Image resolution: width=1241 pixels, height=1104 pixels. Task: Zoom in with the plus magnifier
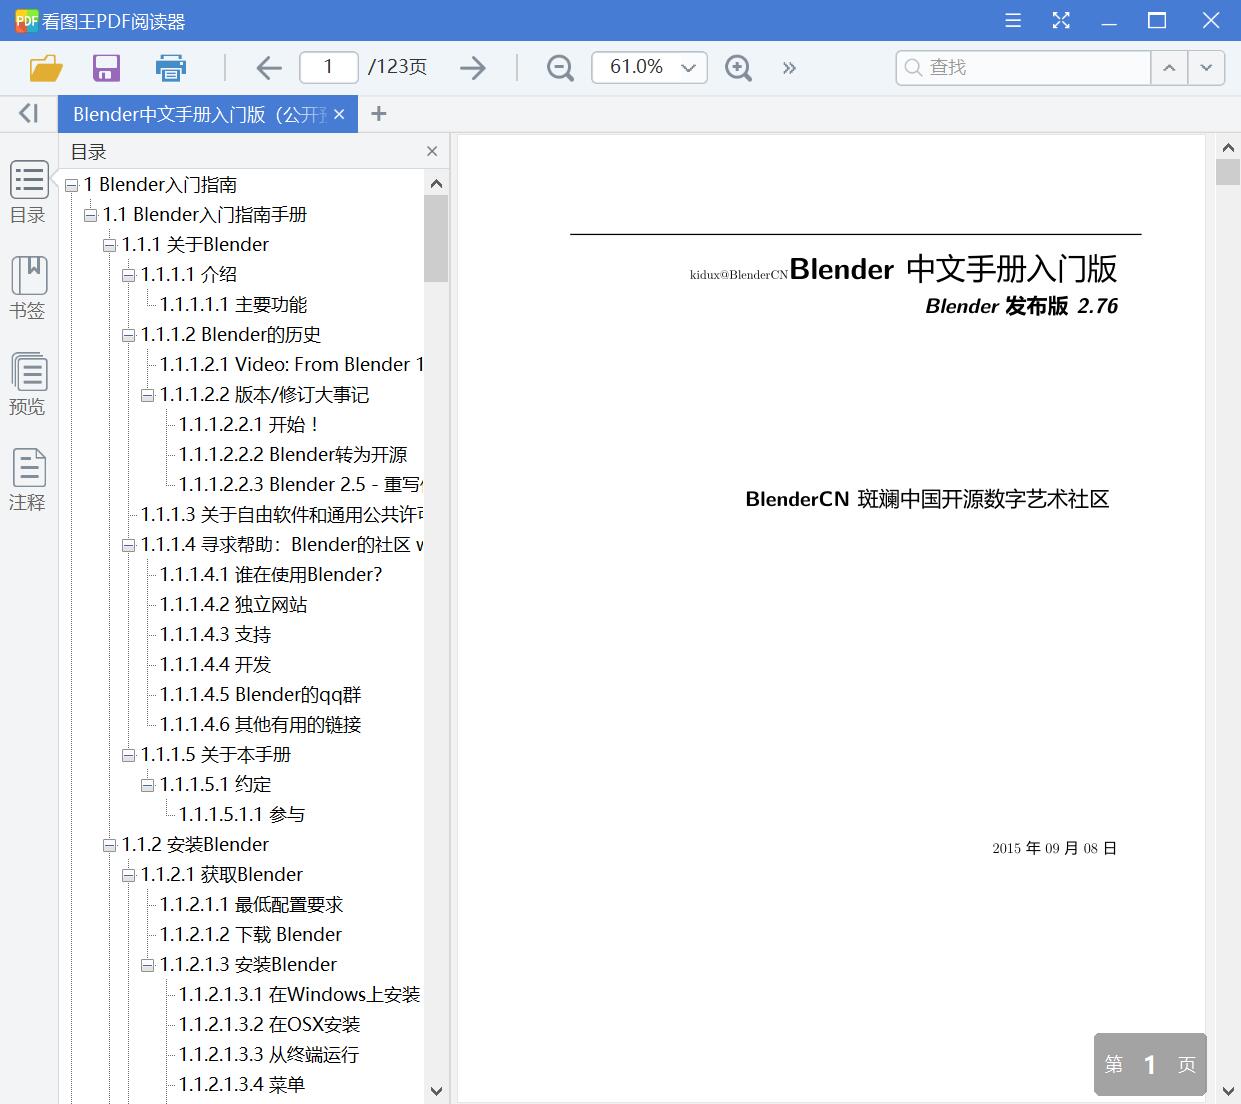coord(738,68)
